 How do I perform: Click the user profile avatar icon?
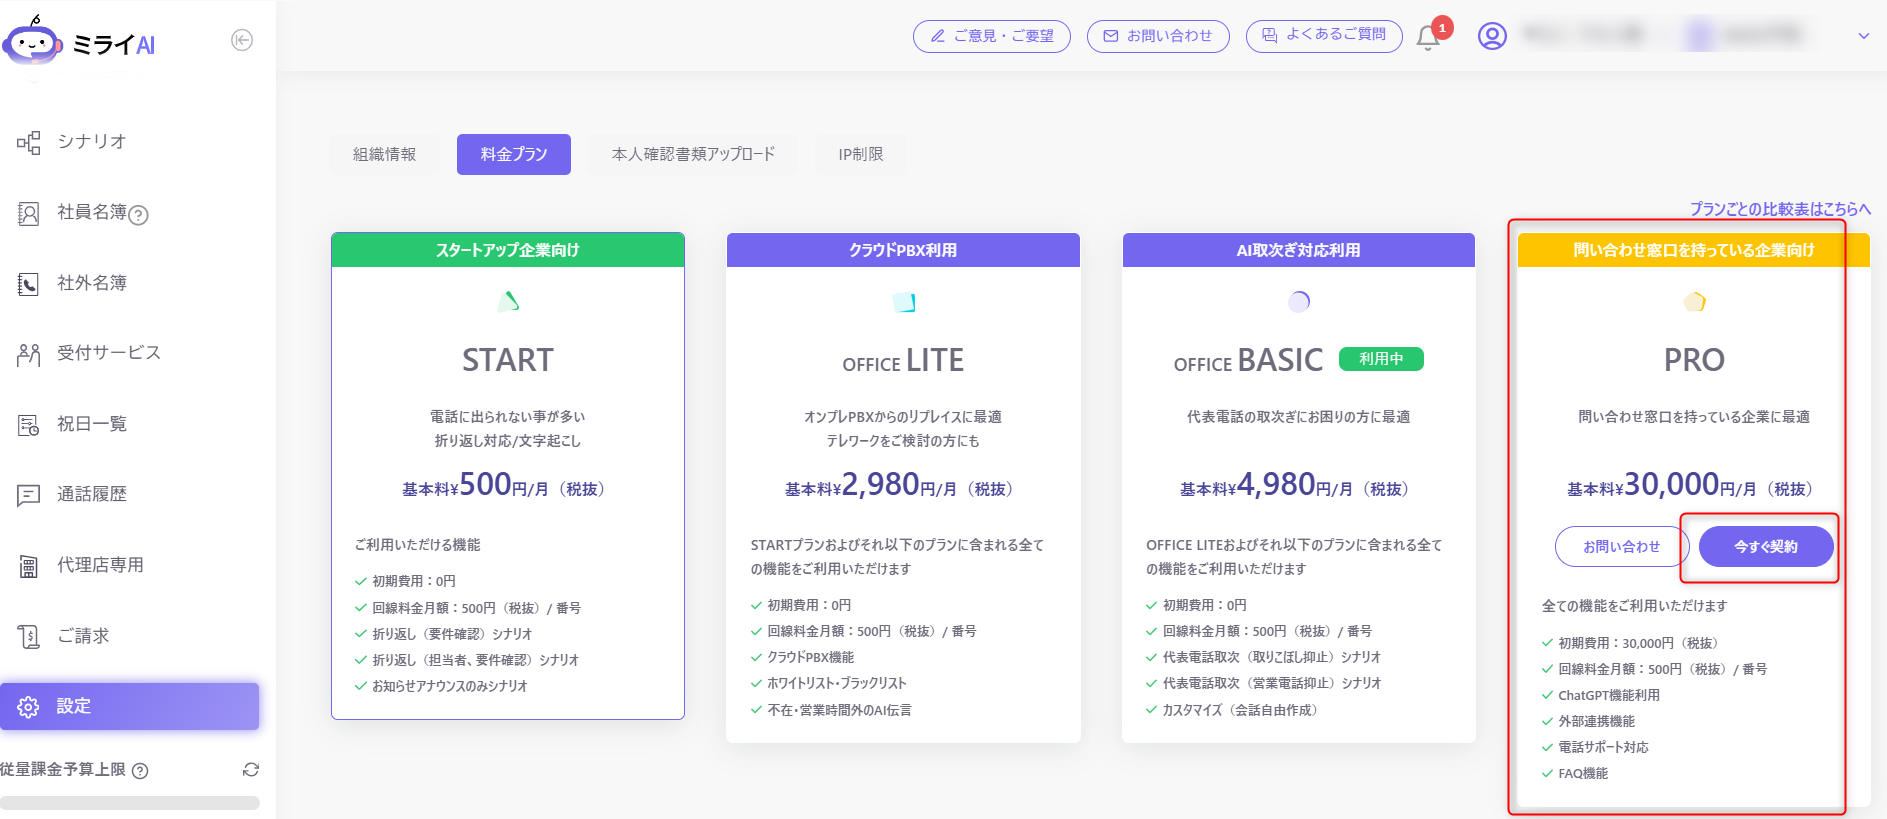(x=1492, y=36)
